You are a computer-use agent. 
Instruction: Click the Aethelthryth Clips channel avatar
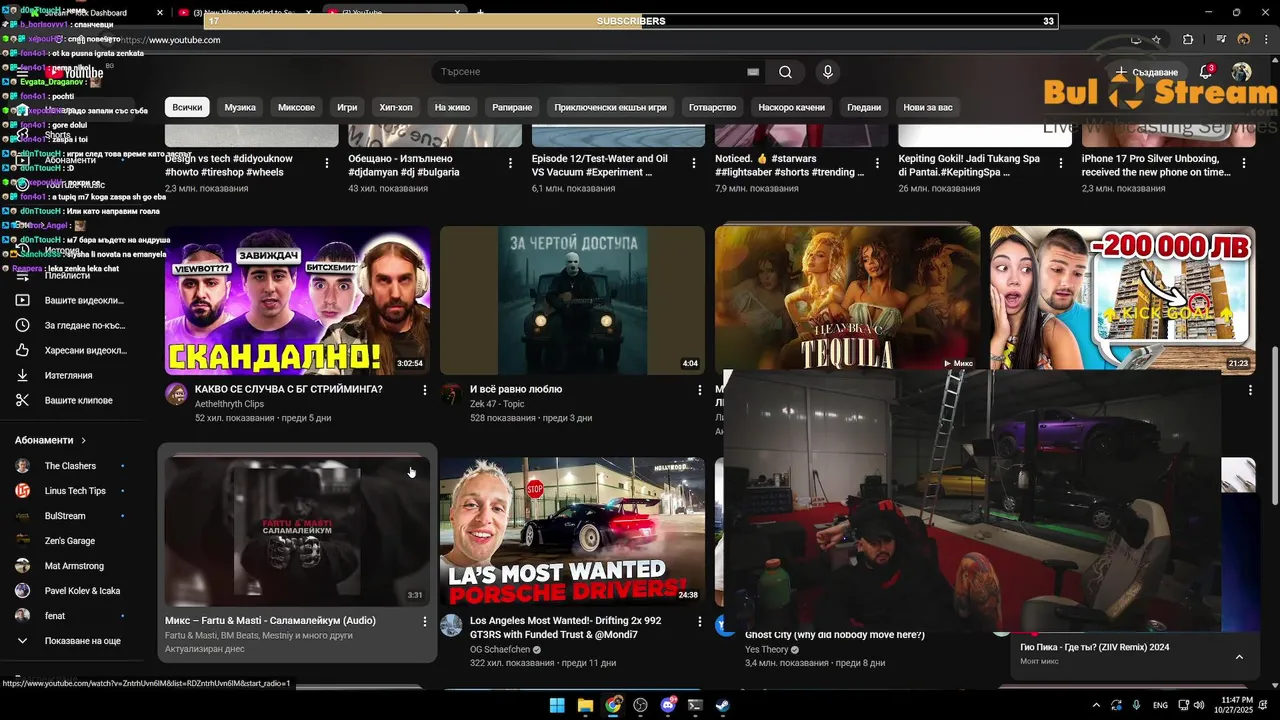176,393
